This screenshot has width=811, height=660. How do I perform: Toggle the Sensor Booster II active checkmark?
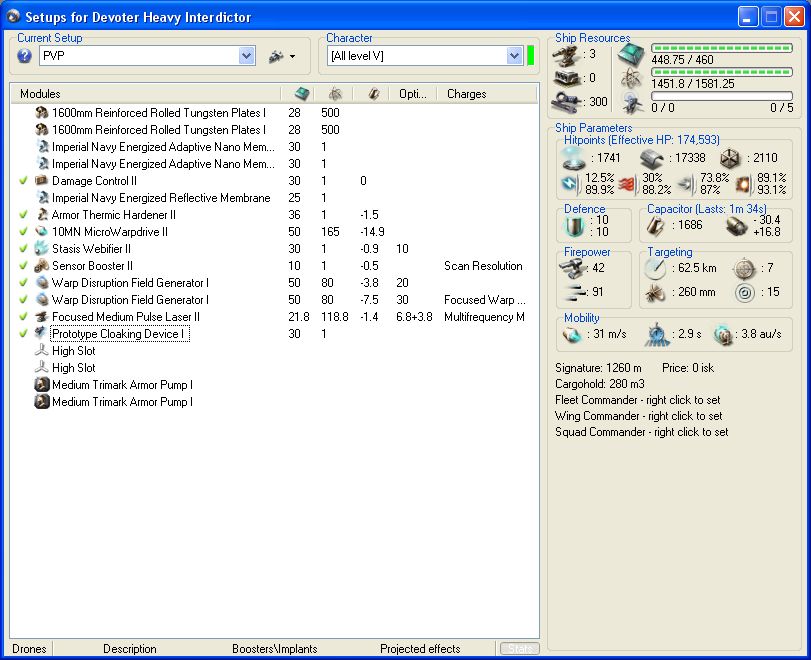pos(23,266)
